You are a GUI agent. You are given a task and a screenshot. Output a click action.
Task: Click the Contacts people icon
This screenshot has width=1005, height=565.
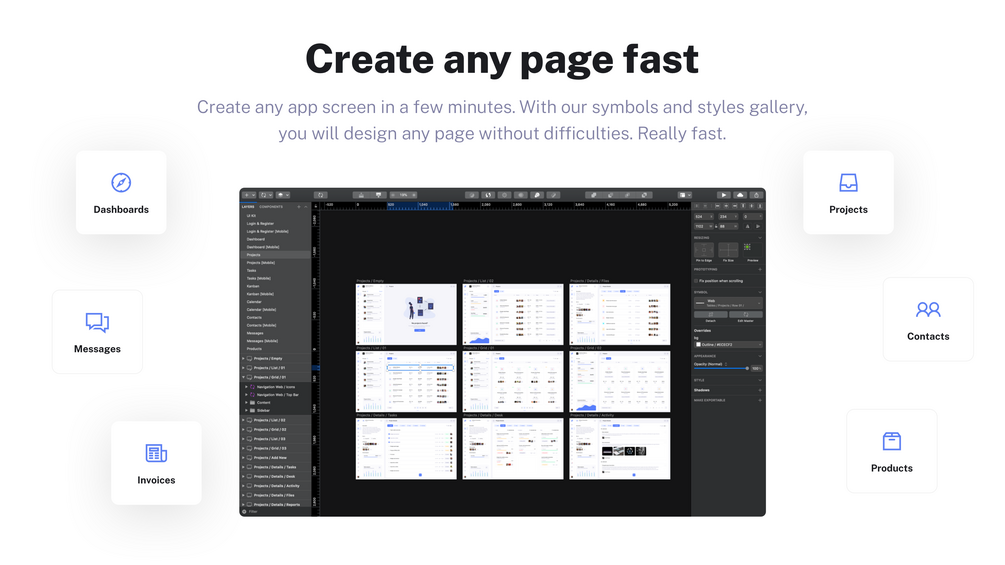tap(928, 310)
